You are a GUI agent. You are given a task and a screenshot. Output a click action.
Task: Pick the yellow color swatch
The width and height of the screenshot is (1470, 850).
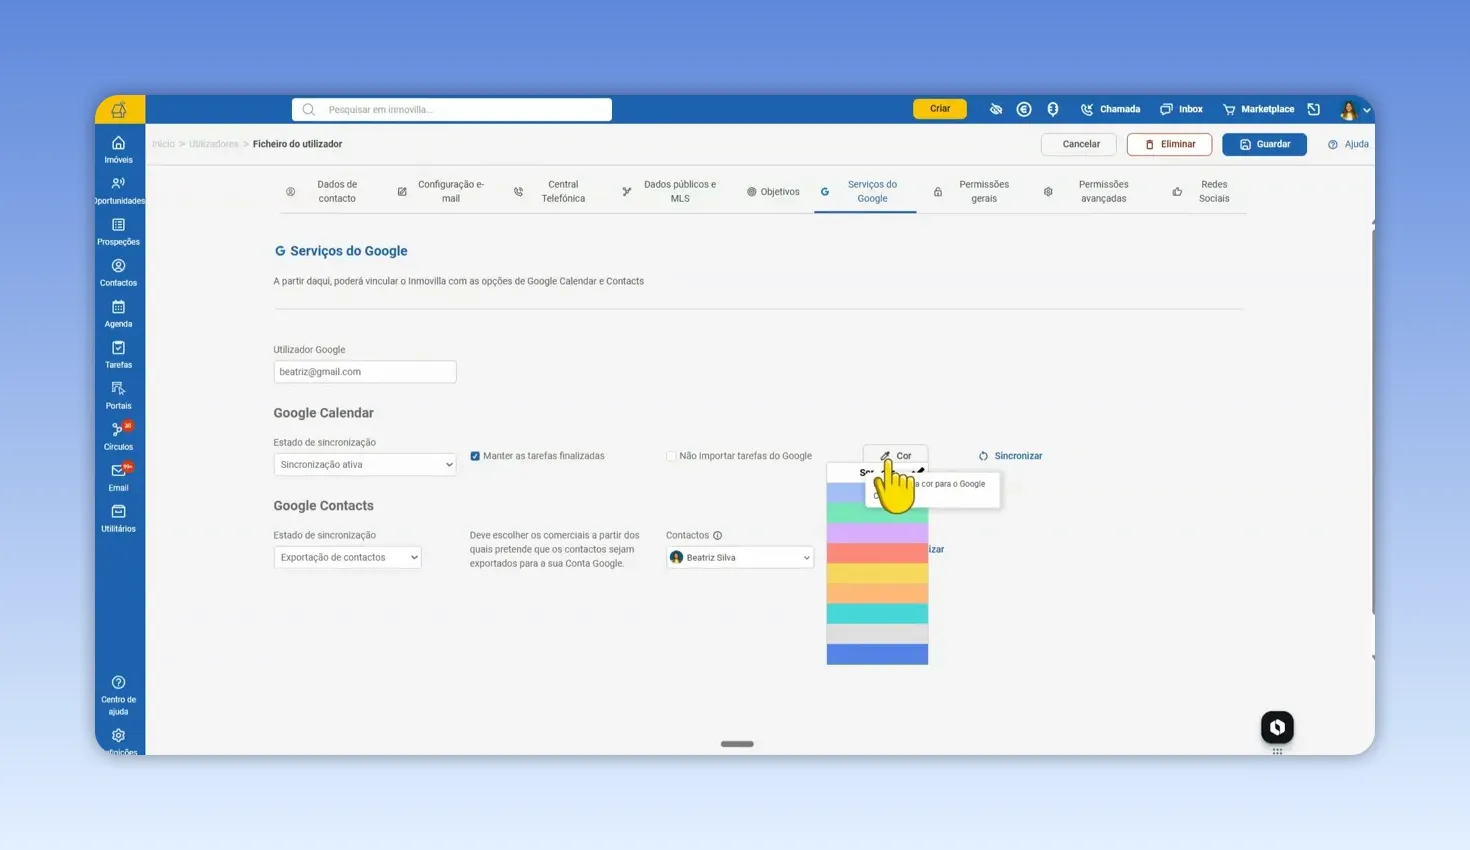click(x=877, y=573)
